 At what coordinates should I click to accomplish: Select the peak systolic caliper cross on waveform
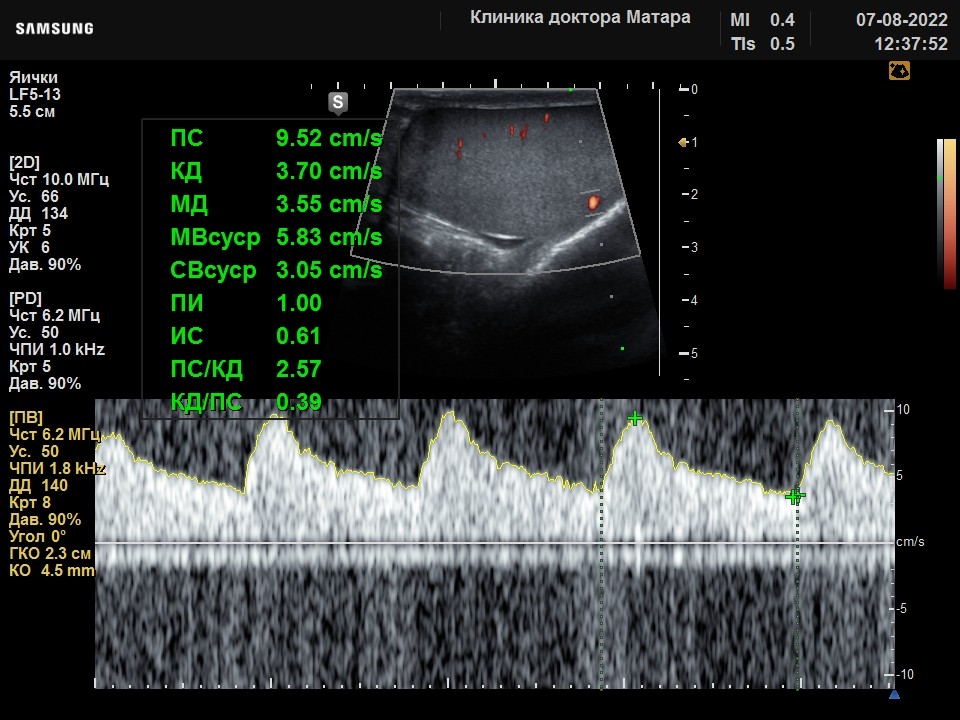[x=635, y=419]
